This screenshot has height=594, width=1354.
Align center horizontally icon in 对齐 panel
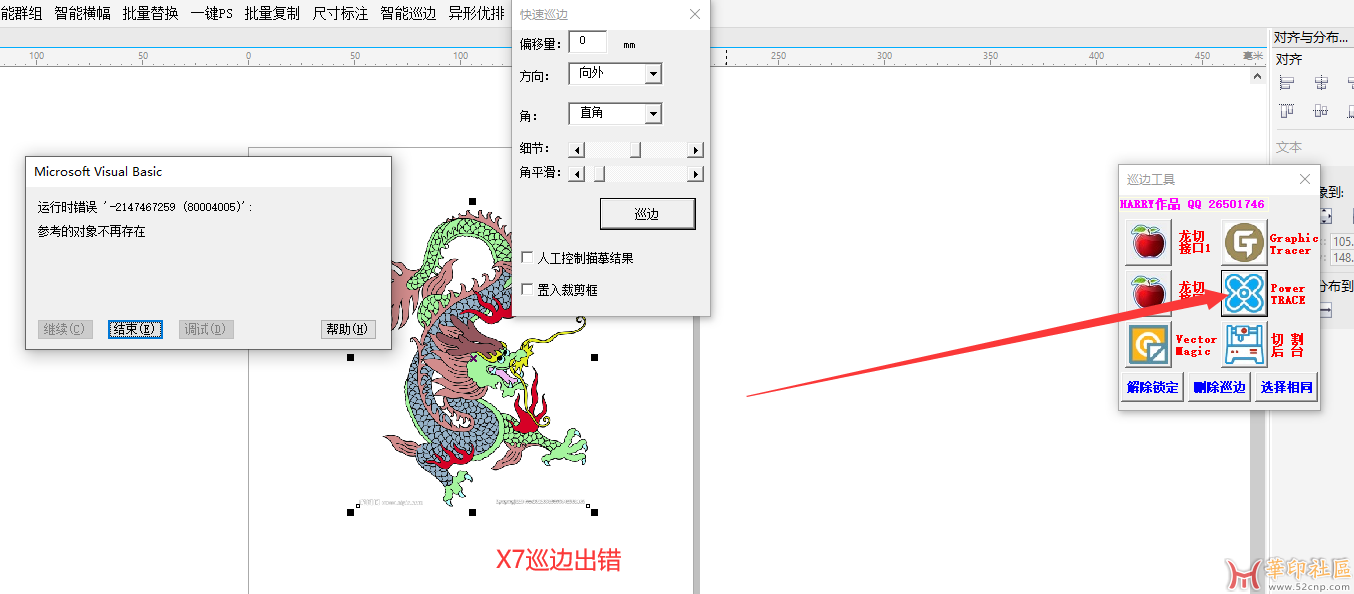[x=1321, y=83]
